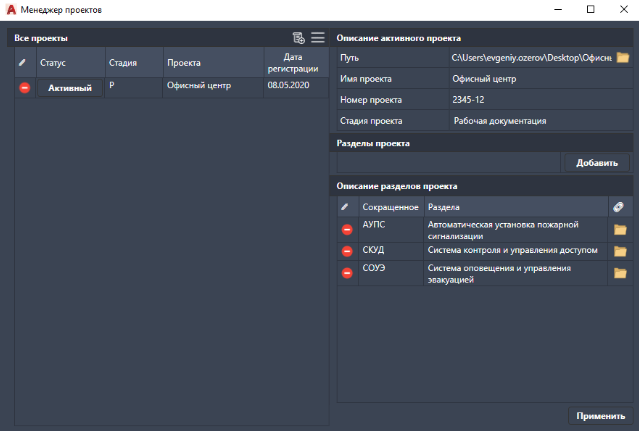Click the project path field

pyautogui.click(x=531, y=57)
